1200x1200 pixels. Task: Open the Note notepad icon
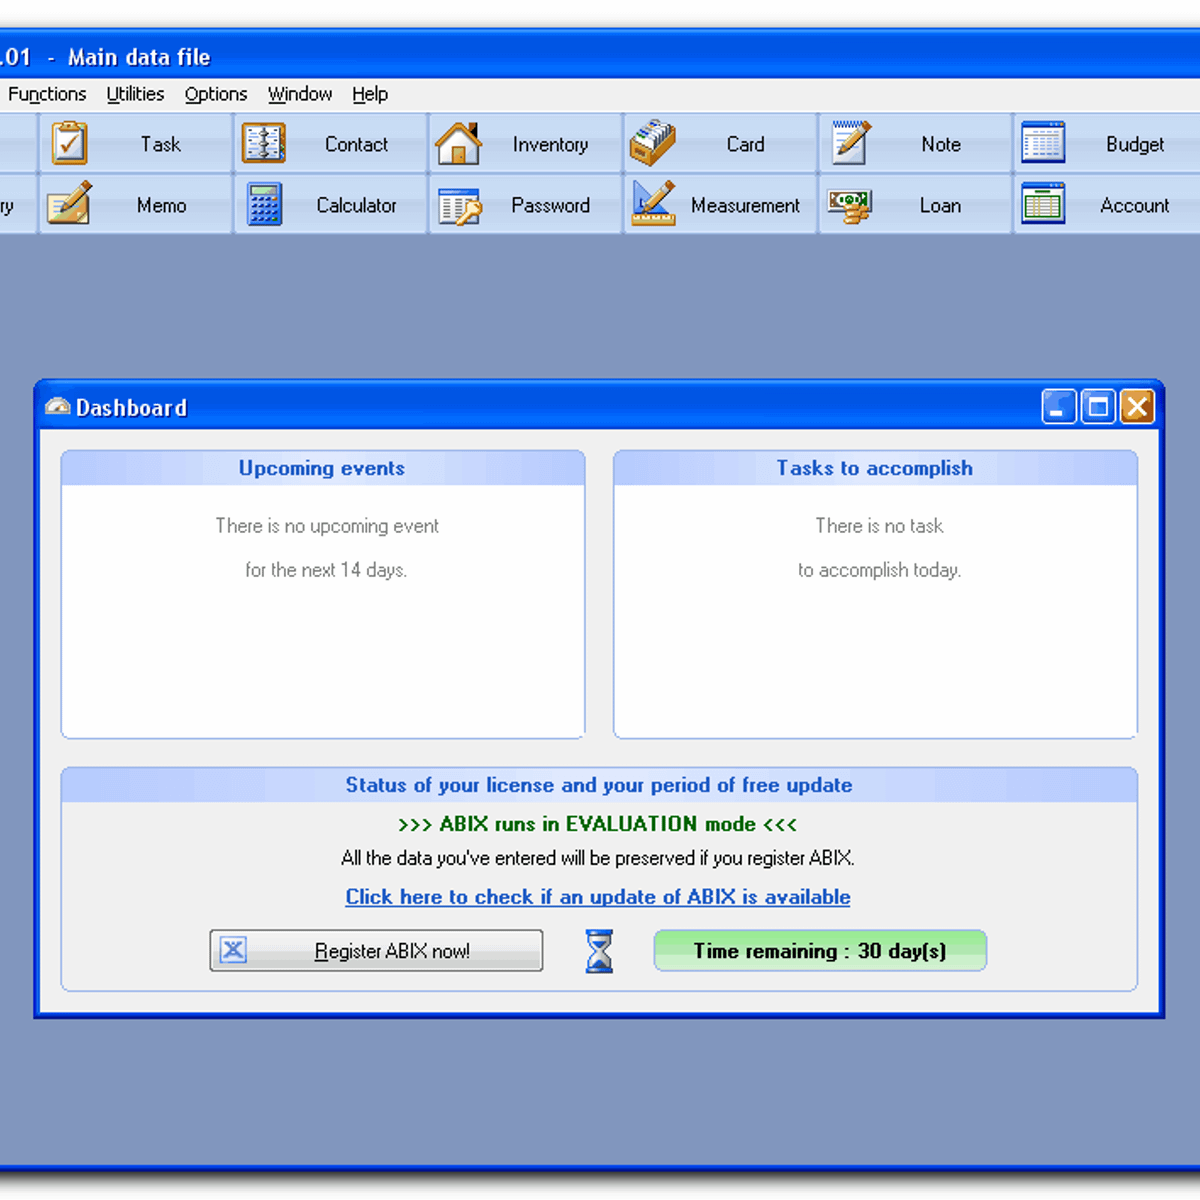[x=850, y=143]
